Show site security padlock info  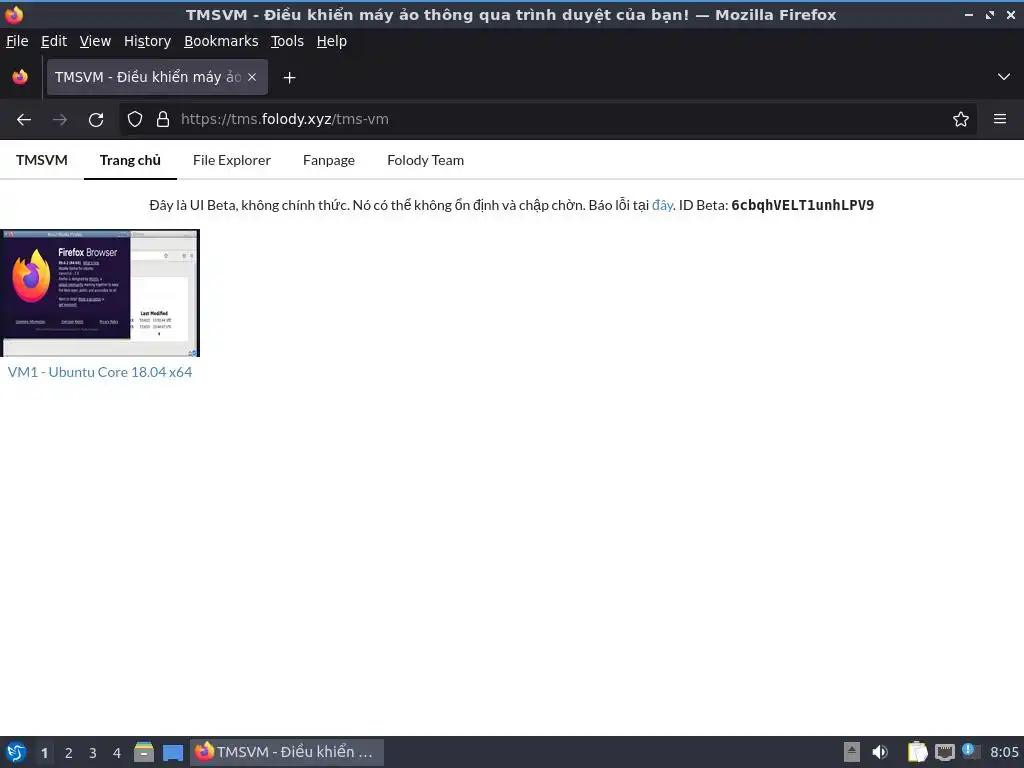point(163,120)
